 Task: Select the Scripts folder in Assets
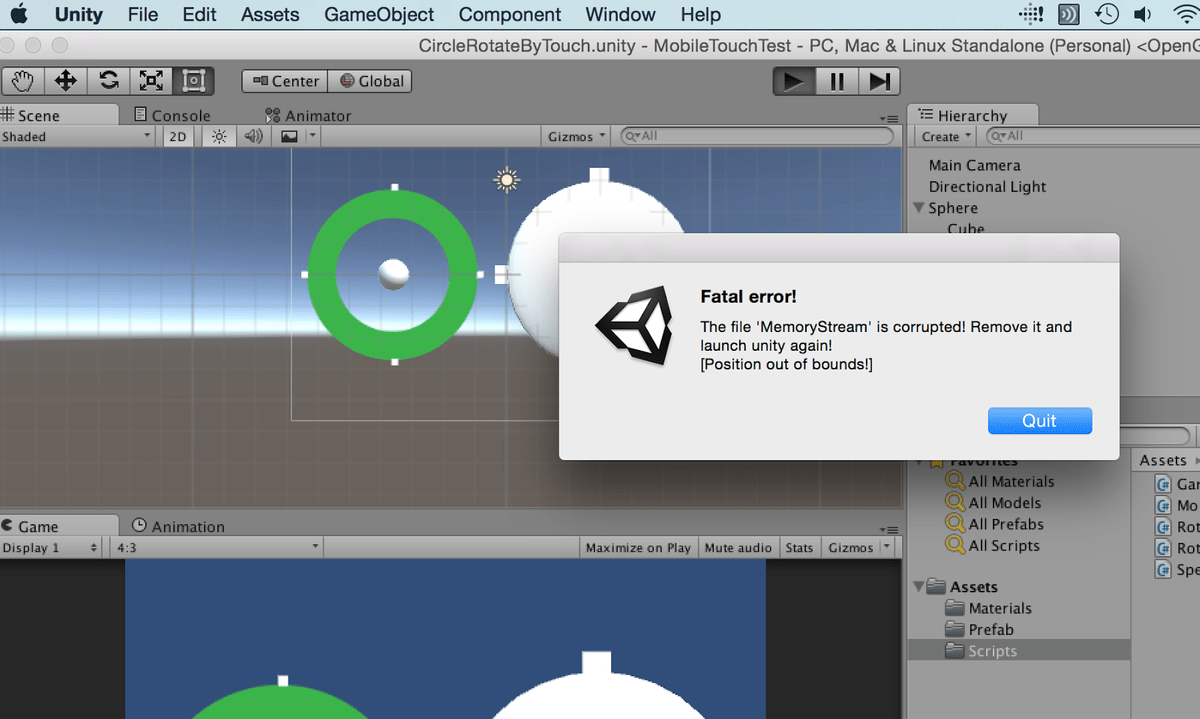pyautogui.click(x=992, y=651)
